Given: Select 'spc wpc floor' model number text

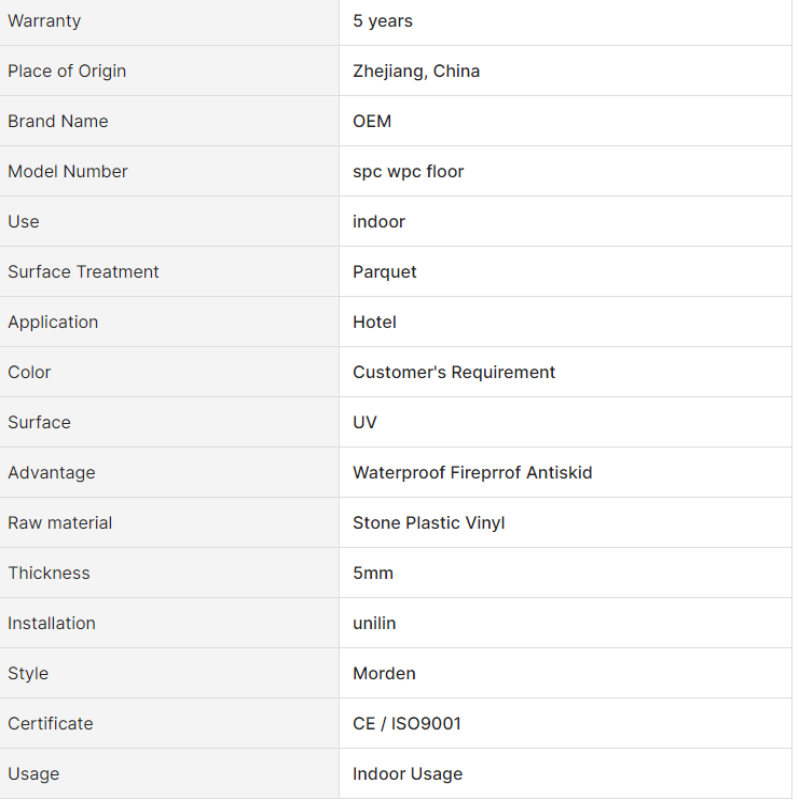Looking at the screenshot, I should [x=408, y=172].
